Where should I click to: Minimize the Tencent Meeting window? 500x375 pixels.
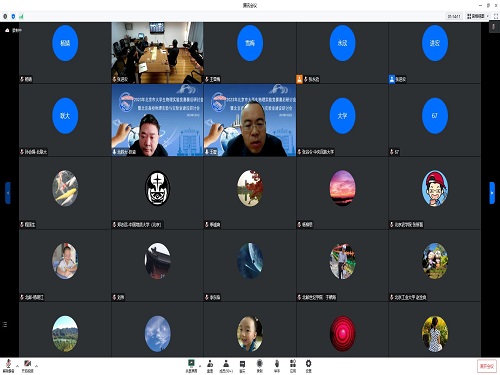pos(480,5)
